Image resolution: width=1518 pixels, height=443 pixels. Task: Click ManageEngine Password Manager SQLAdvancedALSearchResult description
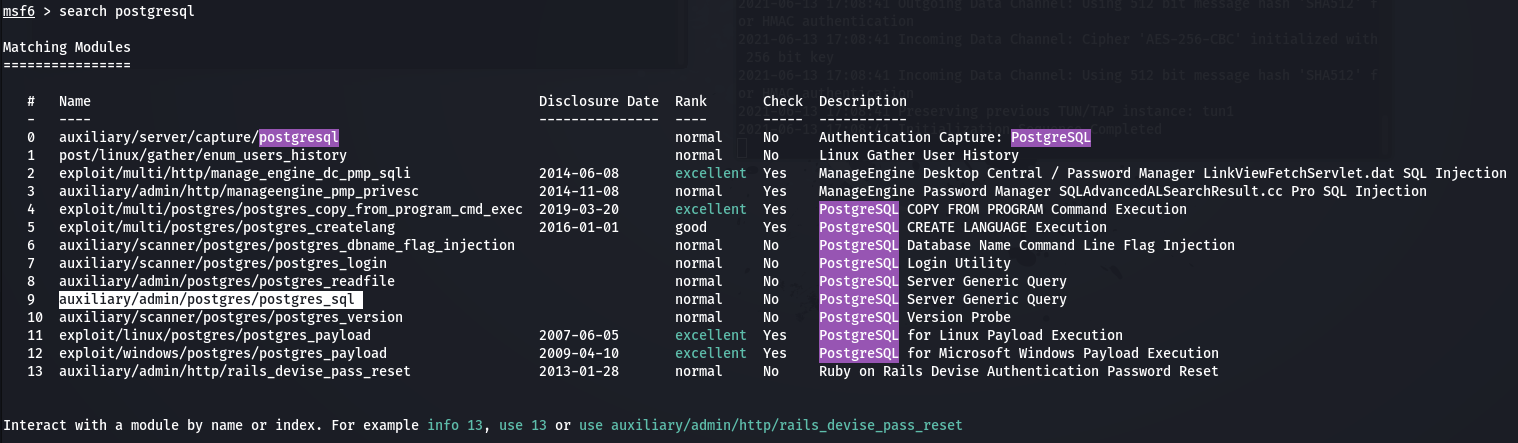pyautogui.click(x=1123, y=191)
